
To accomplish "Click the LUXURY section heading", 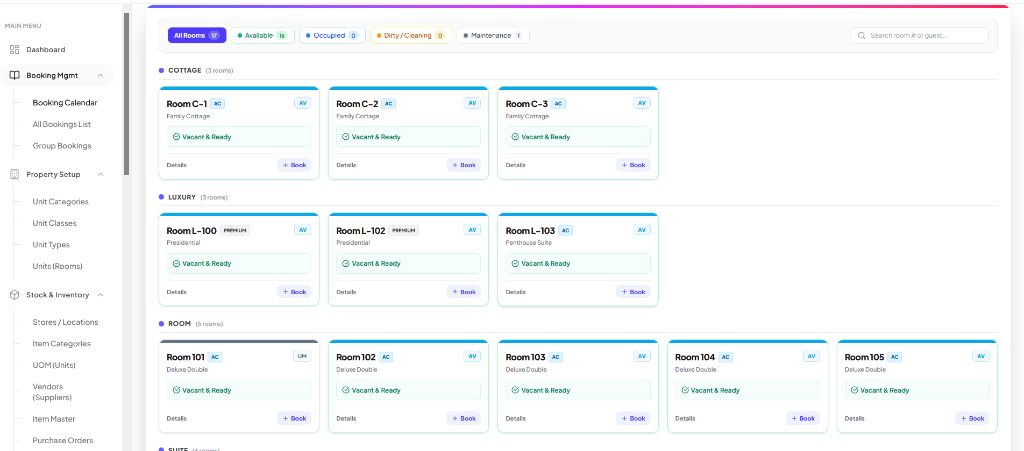I will click(182, 197).
